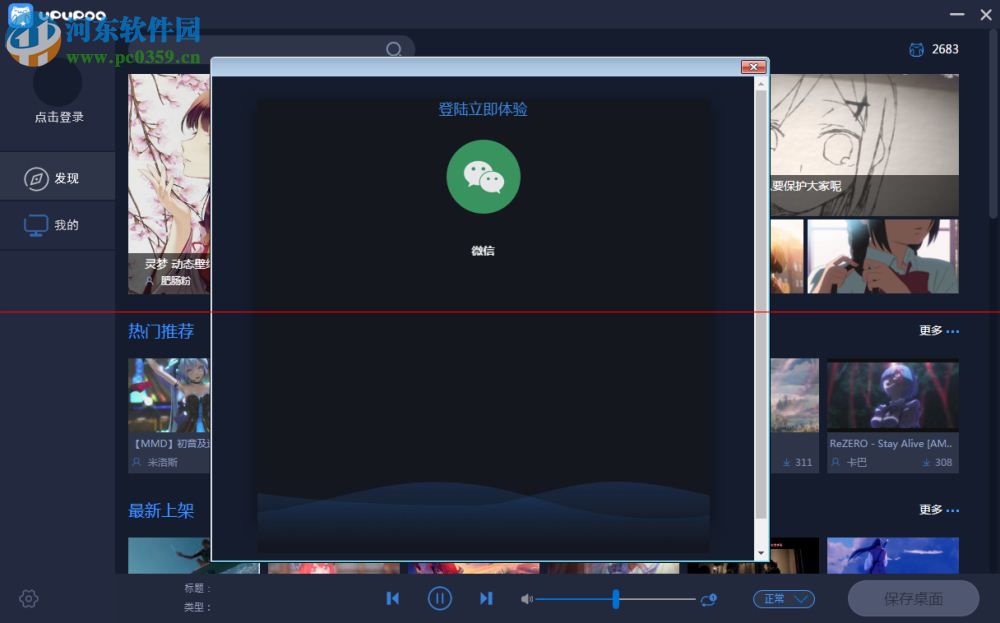Open the 正常 mode dropdown
The width and height of the screenshot is (1000, 623).
tap(784, 599)
